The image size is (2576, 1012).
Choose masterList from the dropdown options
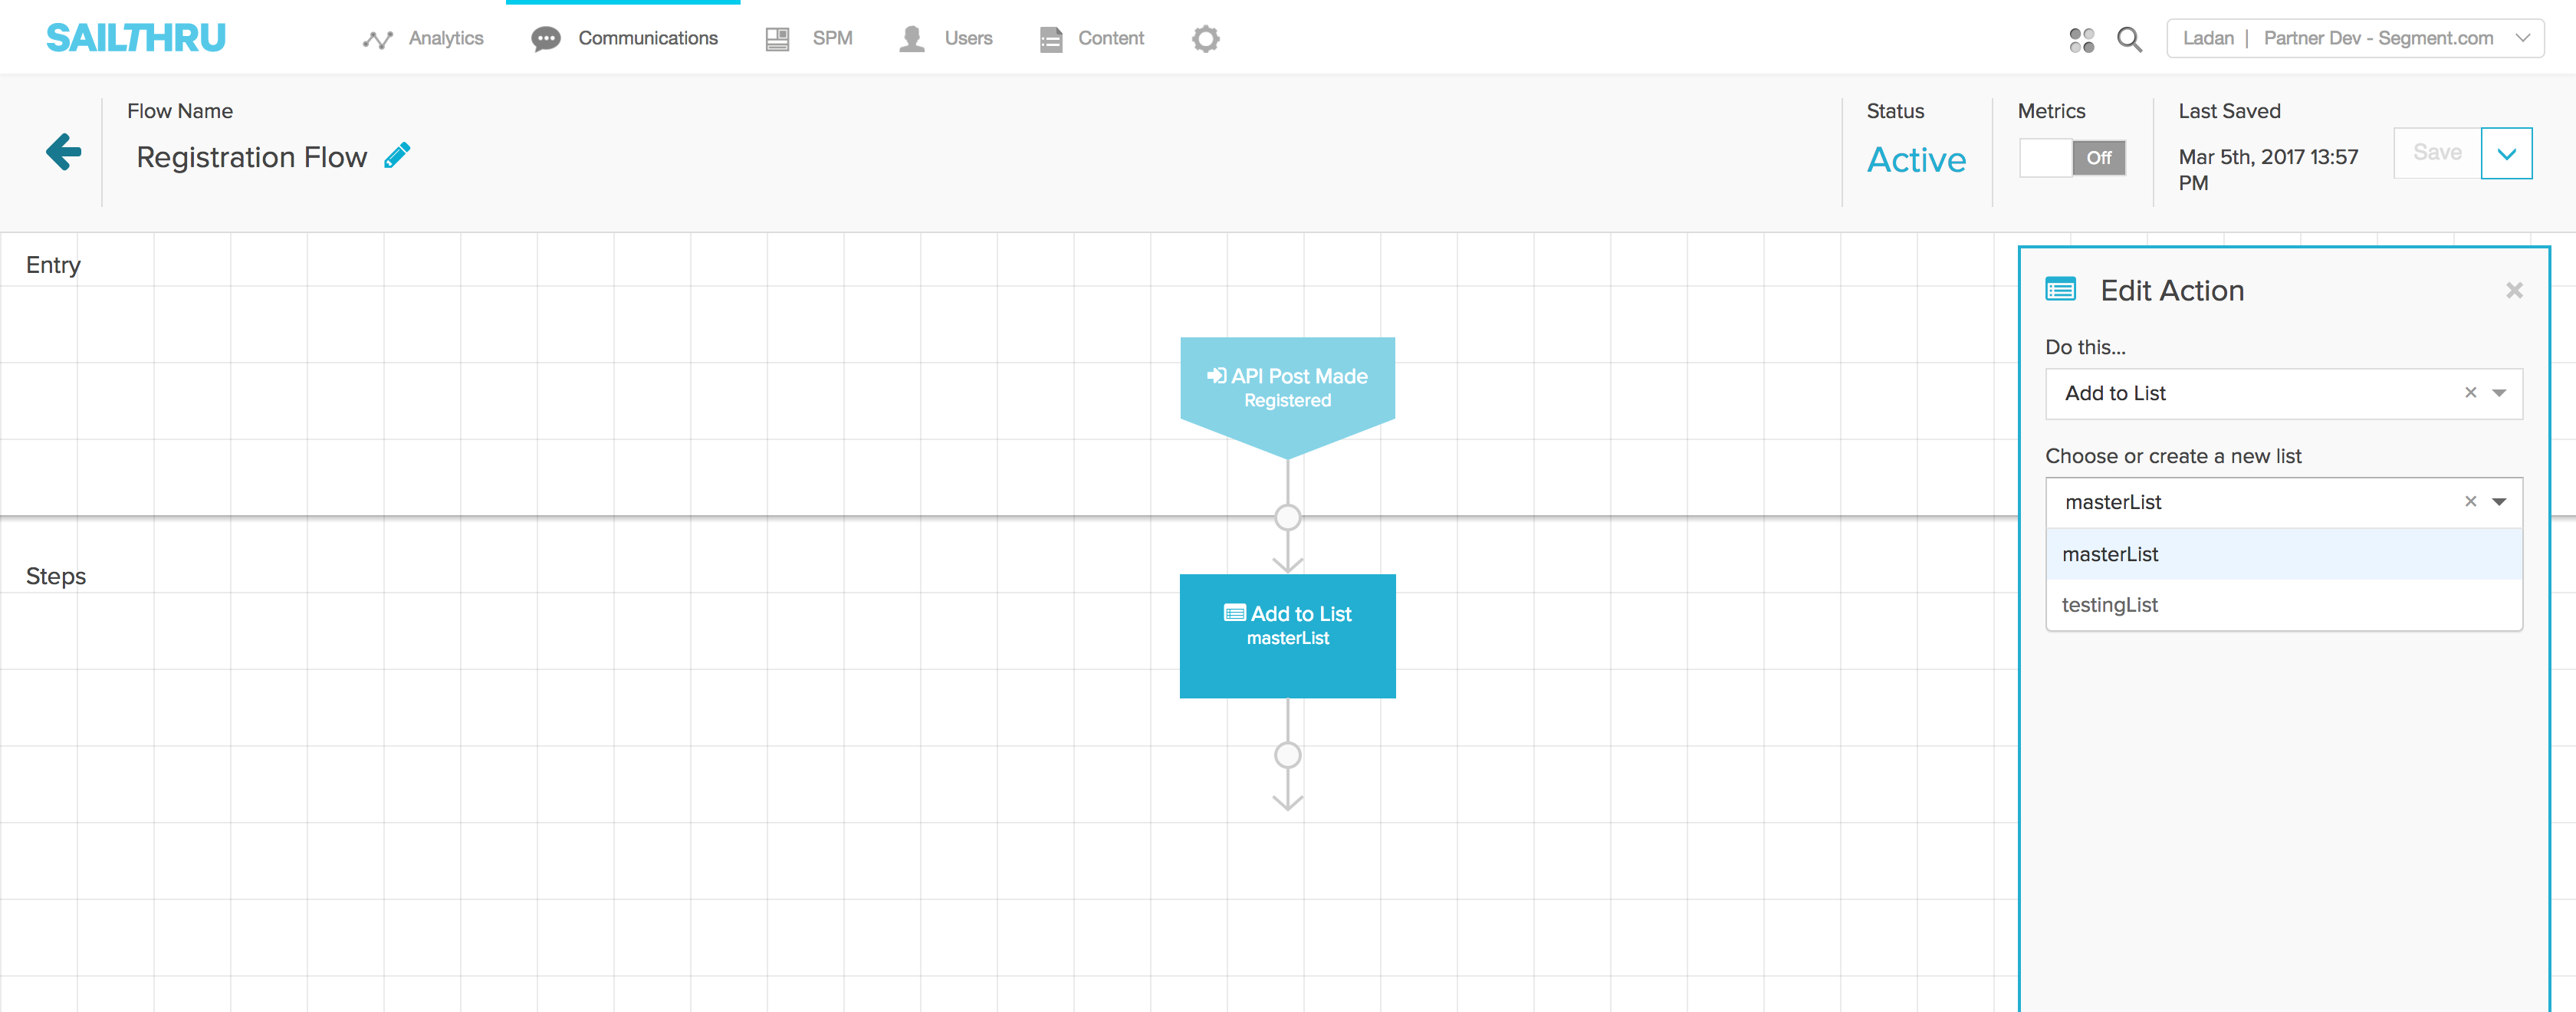point(2284,554)
